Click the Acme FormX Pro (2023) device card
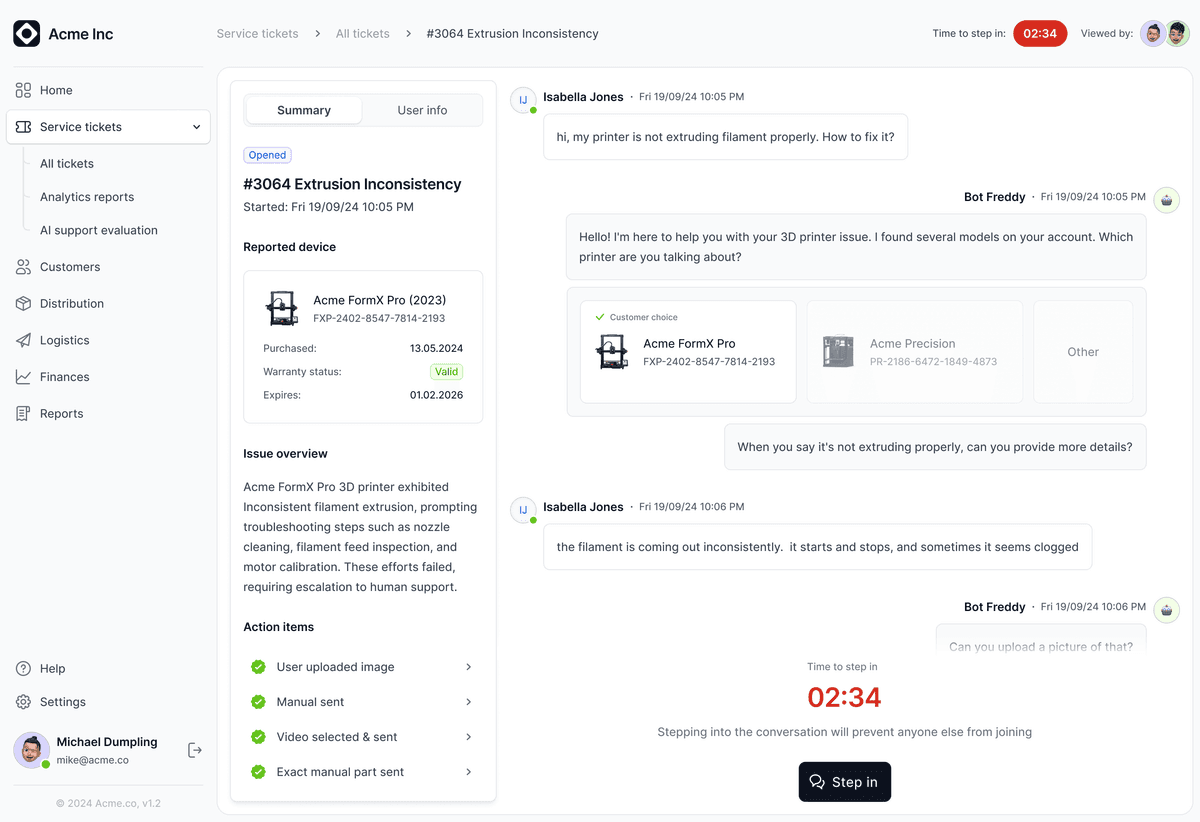Image resolution: width=1200 pixels, height=822 pixels. (363, 347)
